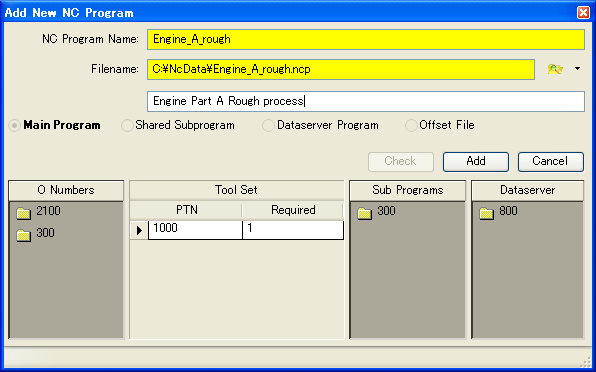The width and height of the screenshot is (596, 372).
Task: Click the Add button
Action: coord(476,161)
